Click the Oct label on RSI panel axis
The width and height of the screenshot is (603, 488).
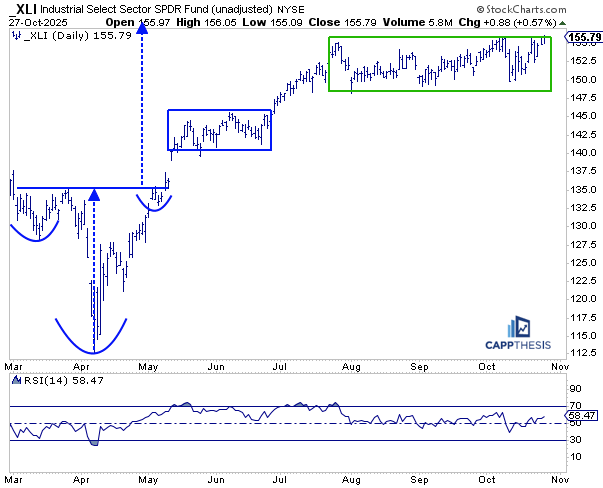click(487, 480)
